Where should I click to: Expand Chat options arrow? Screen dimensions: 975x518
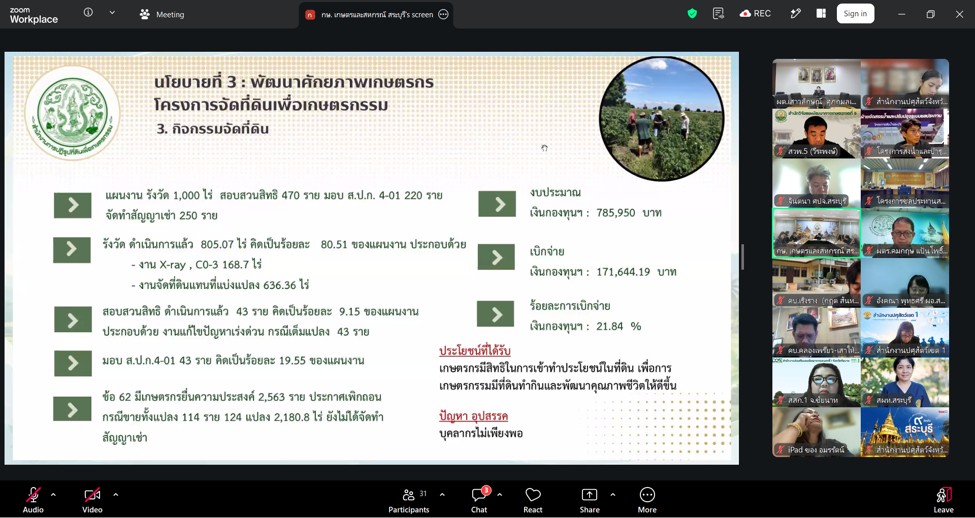499,495
